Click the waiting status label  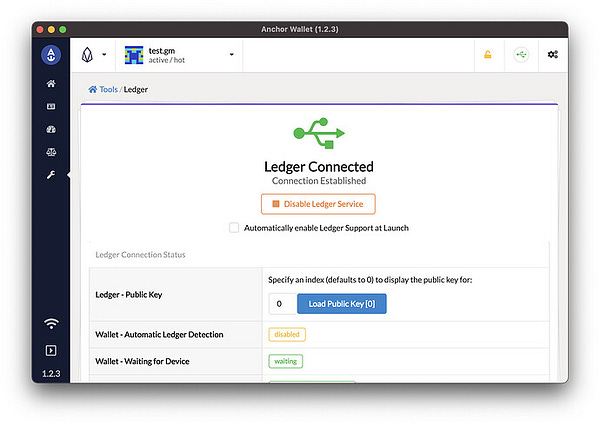285,361
